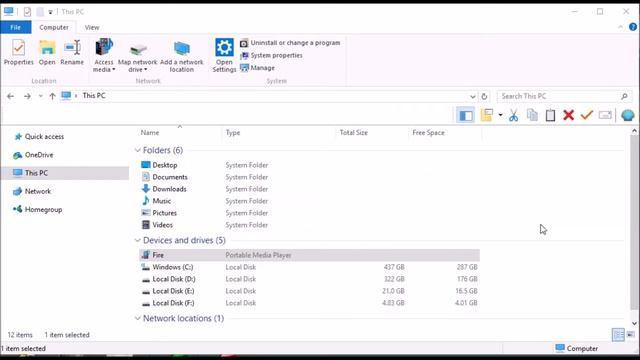Click the red X Delete icon
Screen dimensions: 640x360
point(569,116)
